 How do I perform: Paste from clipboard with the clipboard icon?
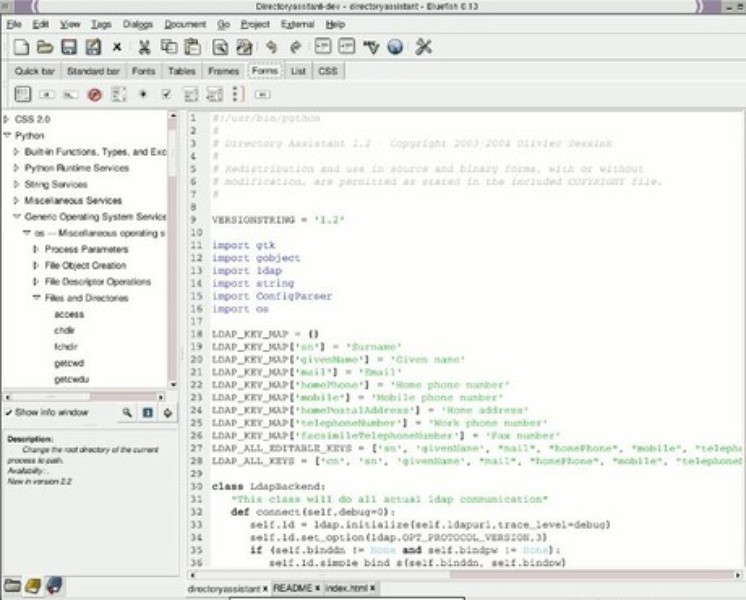coord(193,47)
